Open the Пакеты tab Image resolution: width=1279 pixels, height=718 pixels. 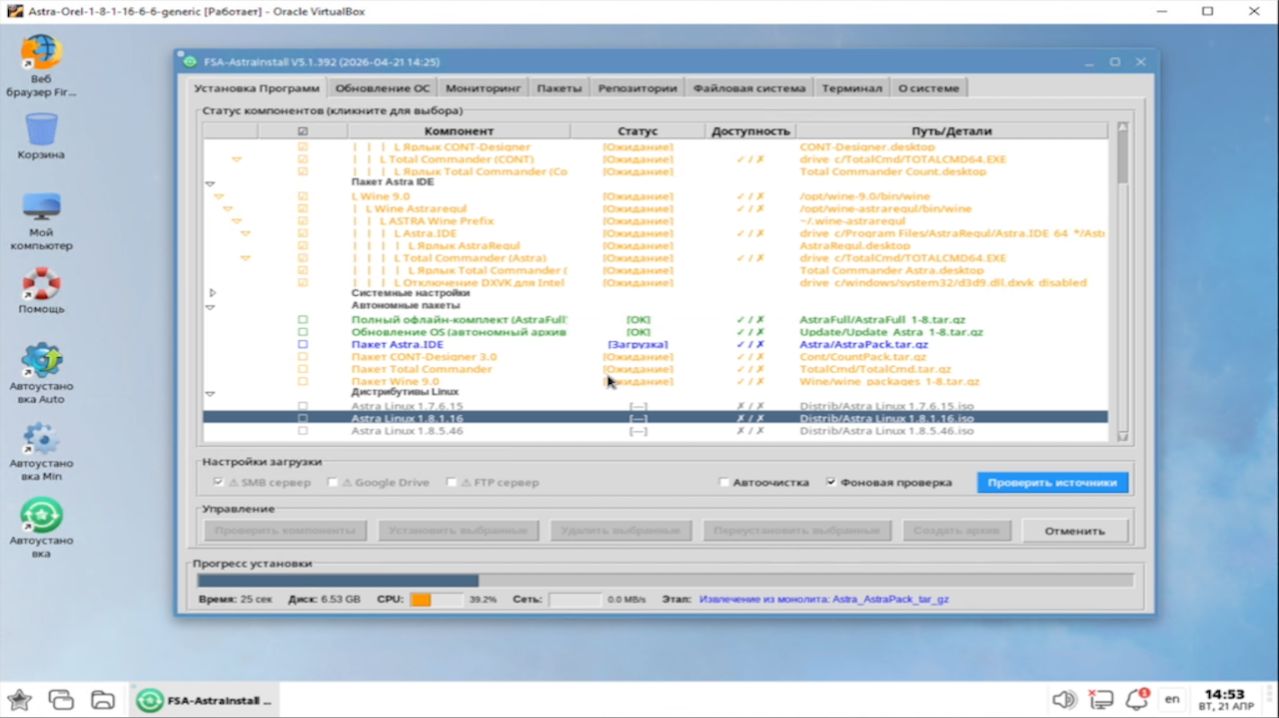click(559, 88)
